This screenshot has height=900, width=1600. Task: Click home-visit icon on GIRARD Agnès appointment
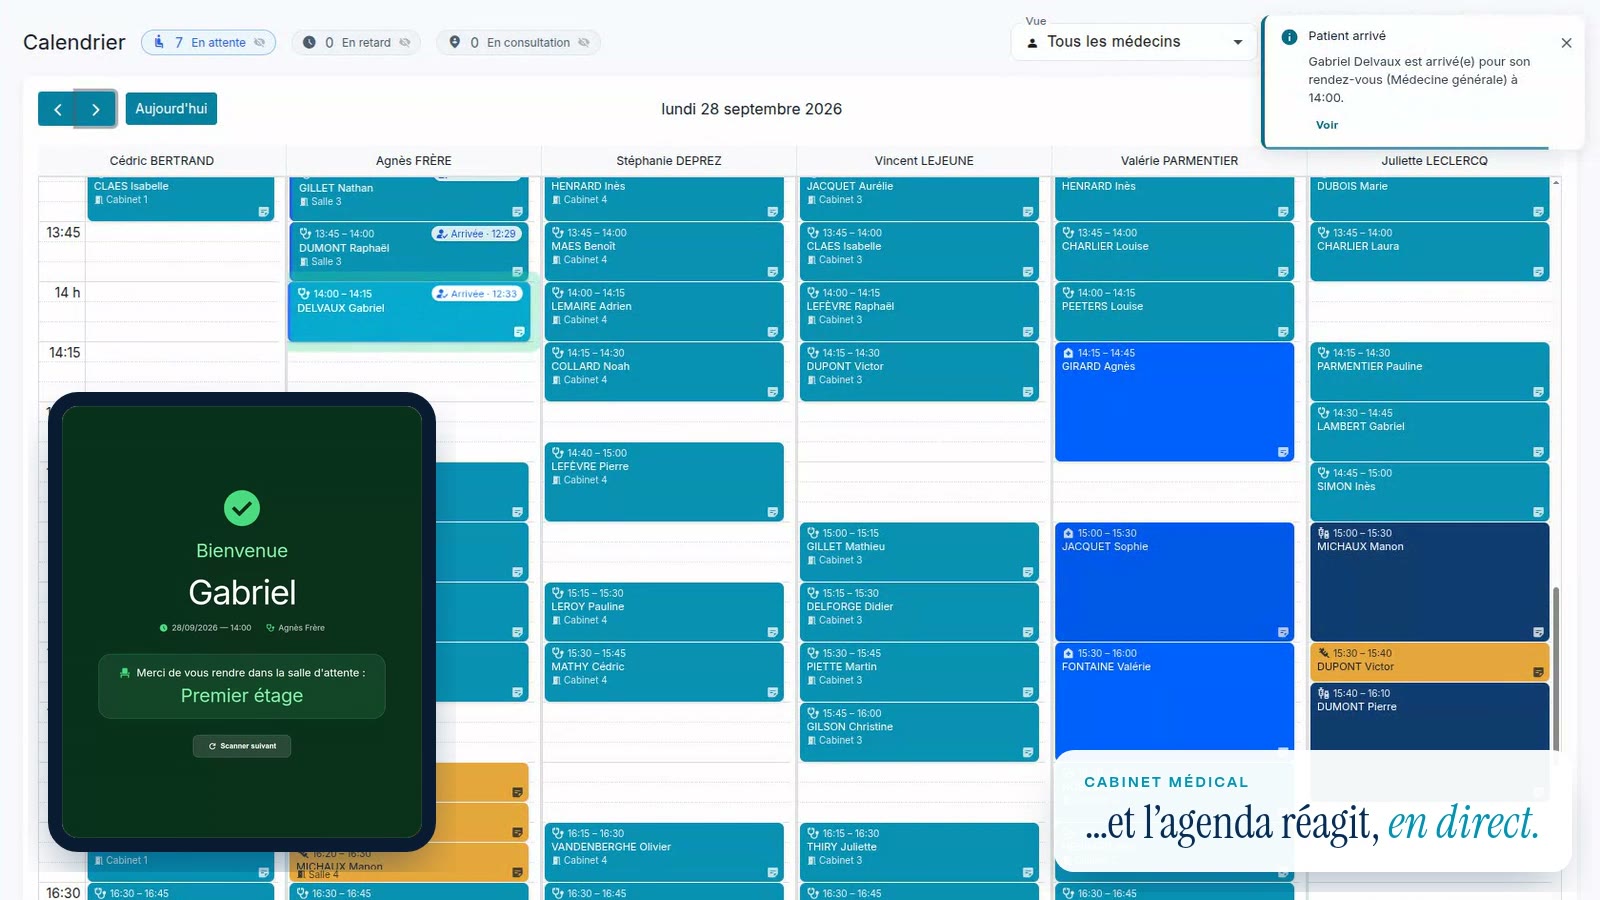(1068, 353)
